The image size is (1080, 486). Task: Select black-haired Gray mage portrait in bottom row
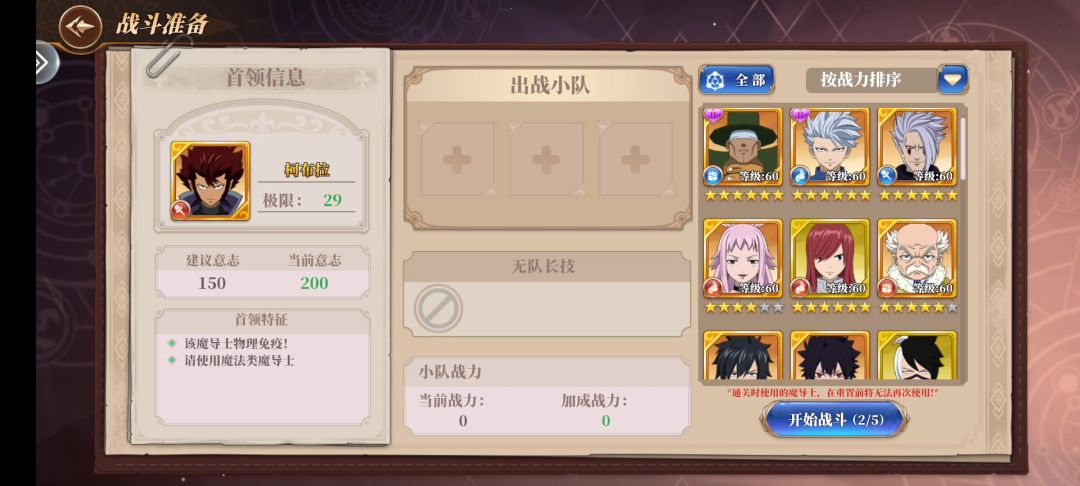click(742, 355)
